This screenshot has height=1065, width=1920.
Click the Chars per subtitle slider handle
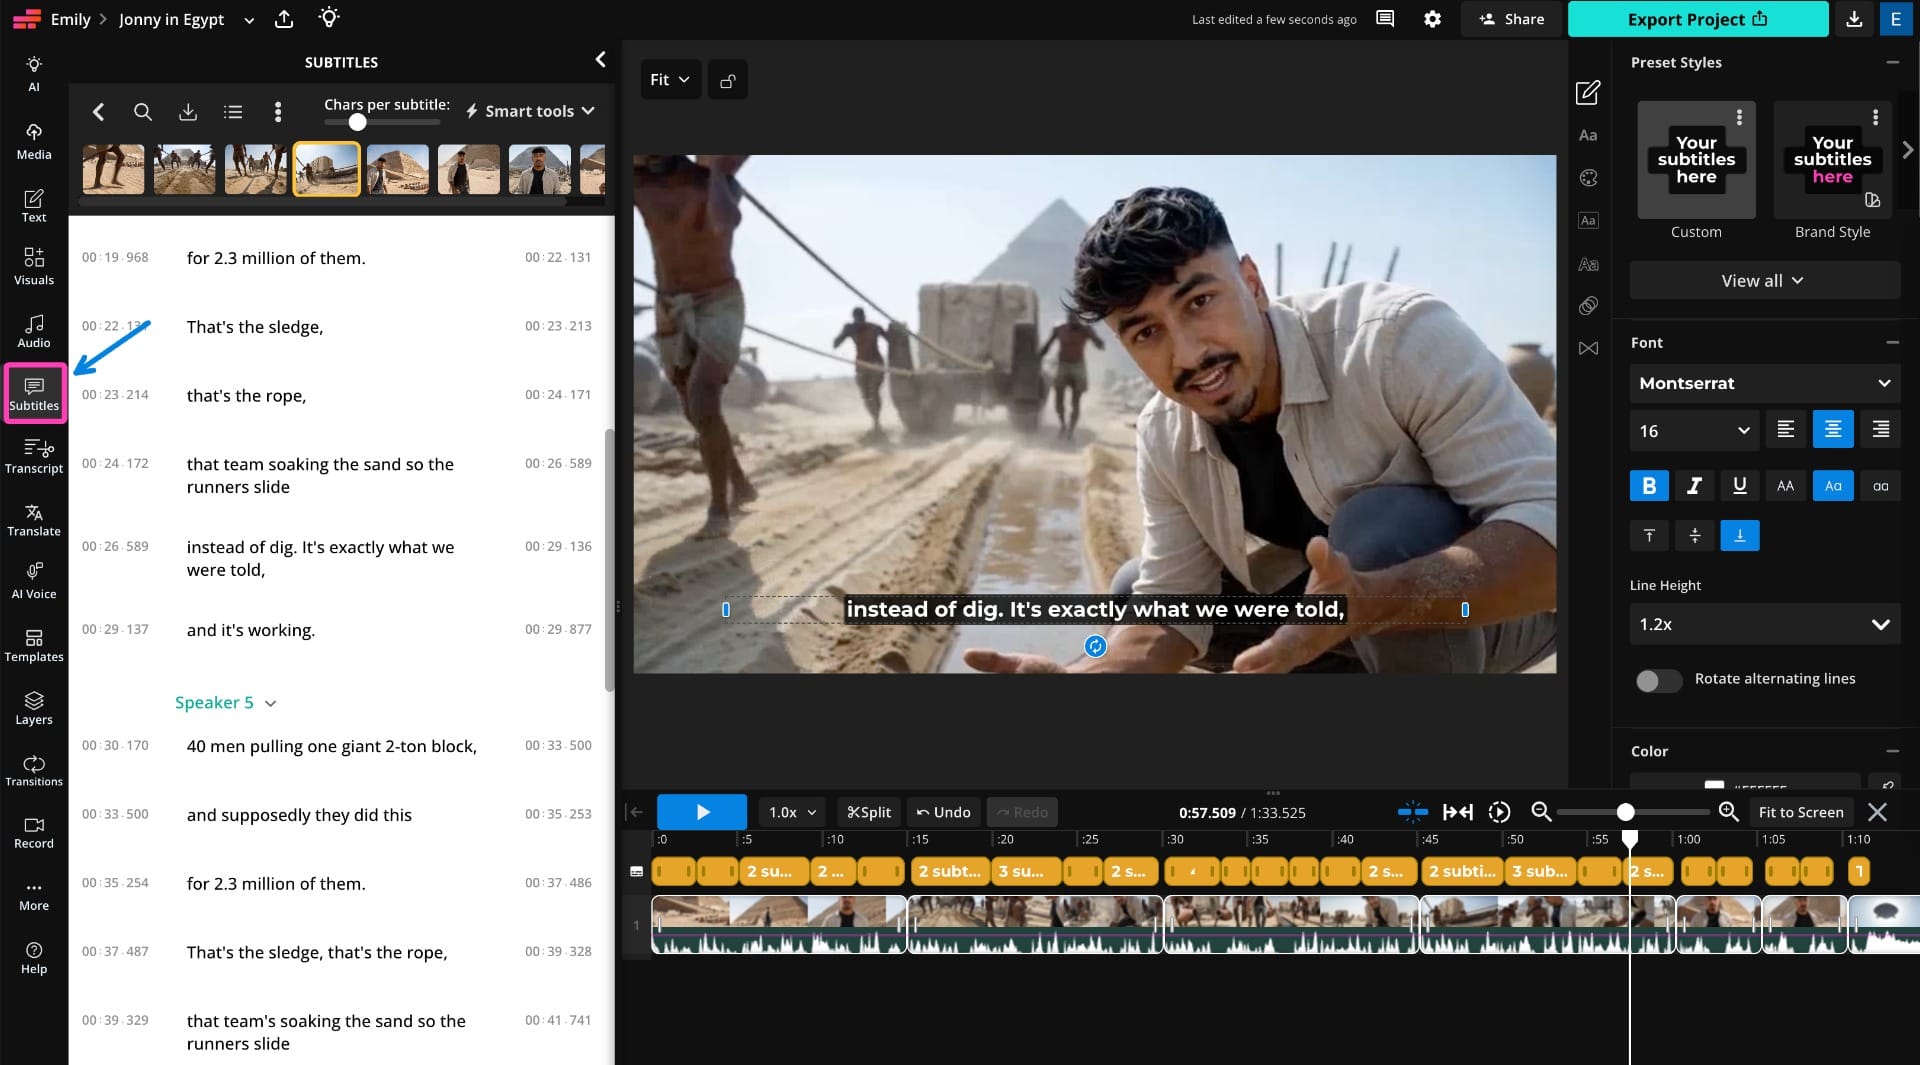(x=357, y=122)
